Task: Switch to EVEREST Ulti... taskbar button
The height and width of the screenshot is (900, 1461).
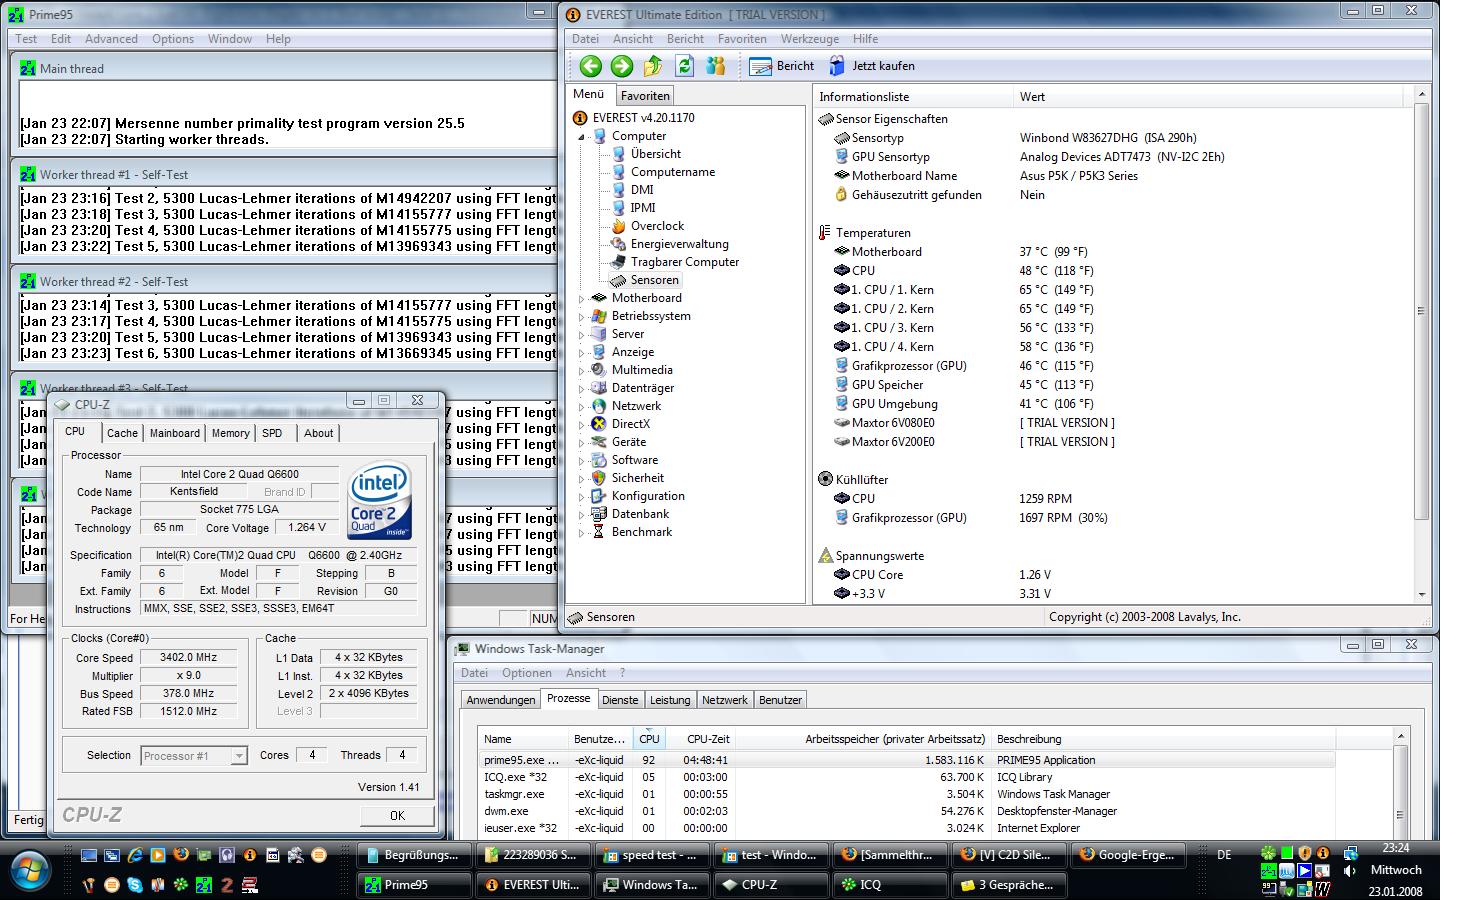Action: (534, 884)
